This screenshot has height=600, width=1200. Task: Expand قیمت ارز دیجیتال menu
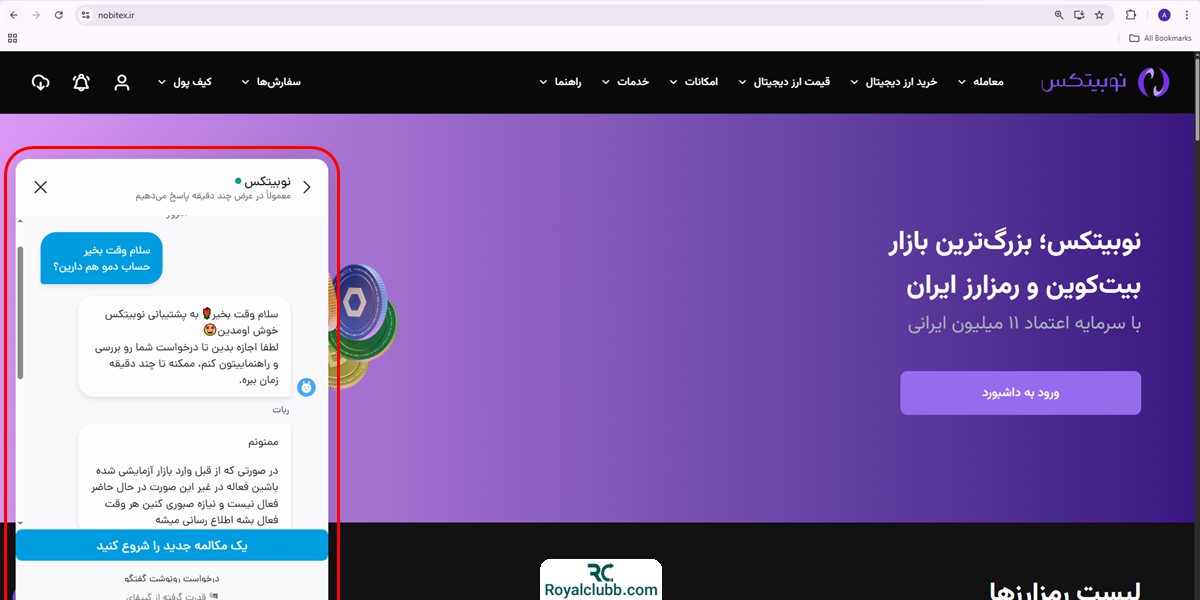784,82
